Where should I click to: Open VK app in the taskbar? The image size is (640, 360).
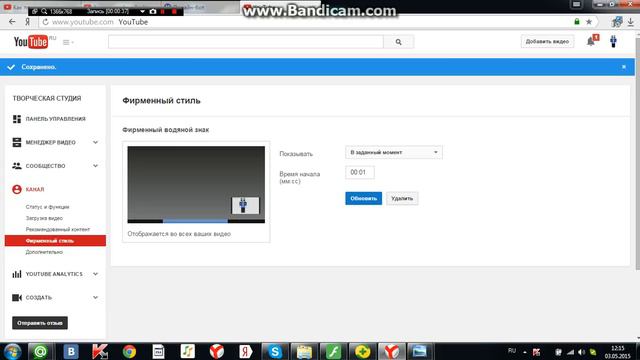tap(71, 351)
